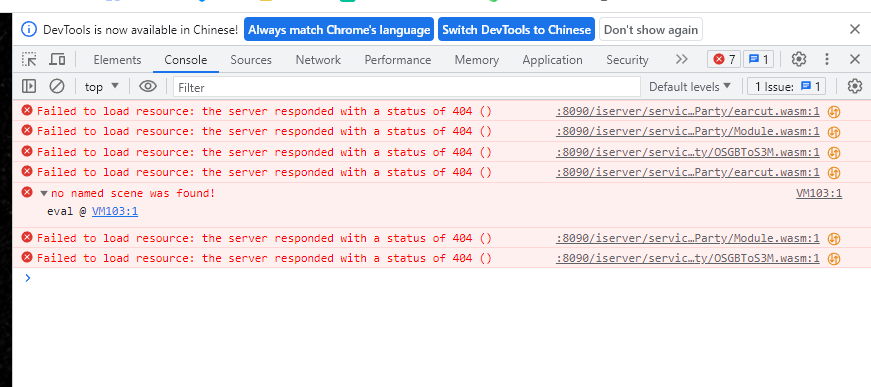Viewport: 871px width, 387px height.
Task: Go to the Memory tab
Action: tap(477, 60)
